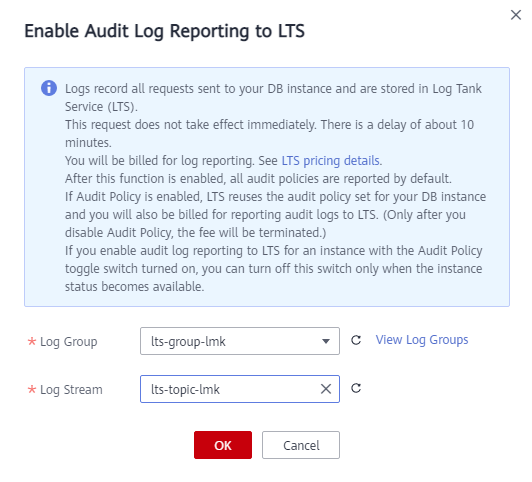Open the View Log Groups link
Screen dimensions: 532x482
pos(422,340)
